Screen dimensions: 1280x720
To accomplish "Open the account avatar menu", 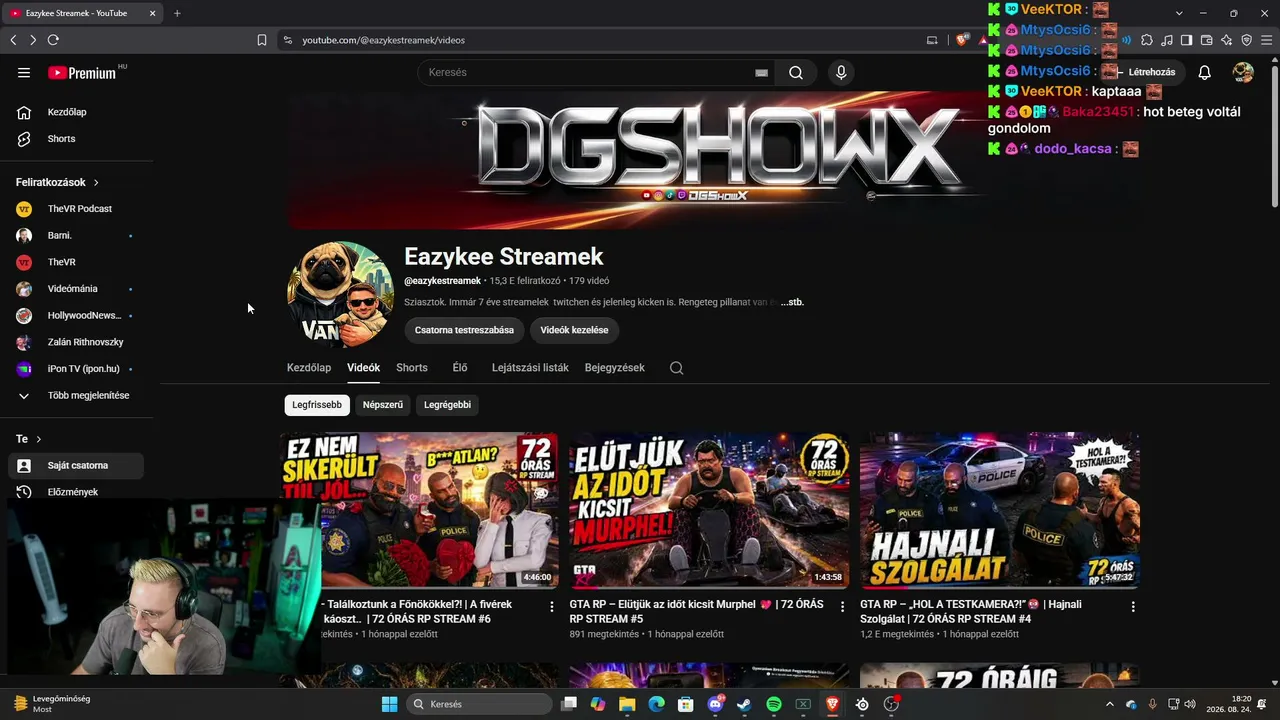I will pyautogui.click(x=1243, y=73).
